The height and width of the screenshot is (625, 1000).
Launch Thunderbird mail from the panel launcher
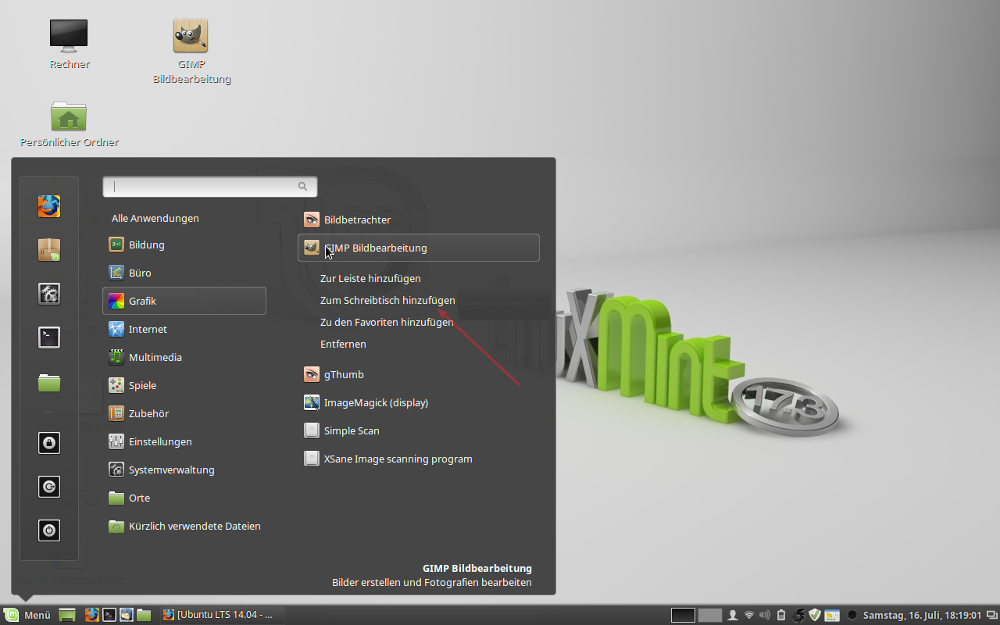click(x=126, y=615)
